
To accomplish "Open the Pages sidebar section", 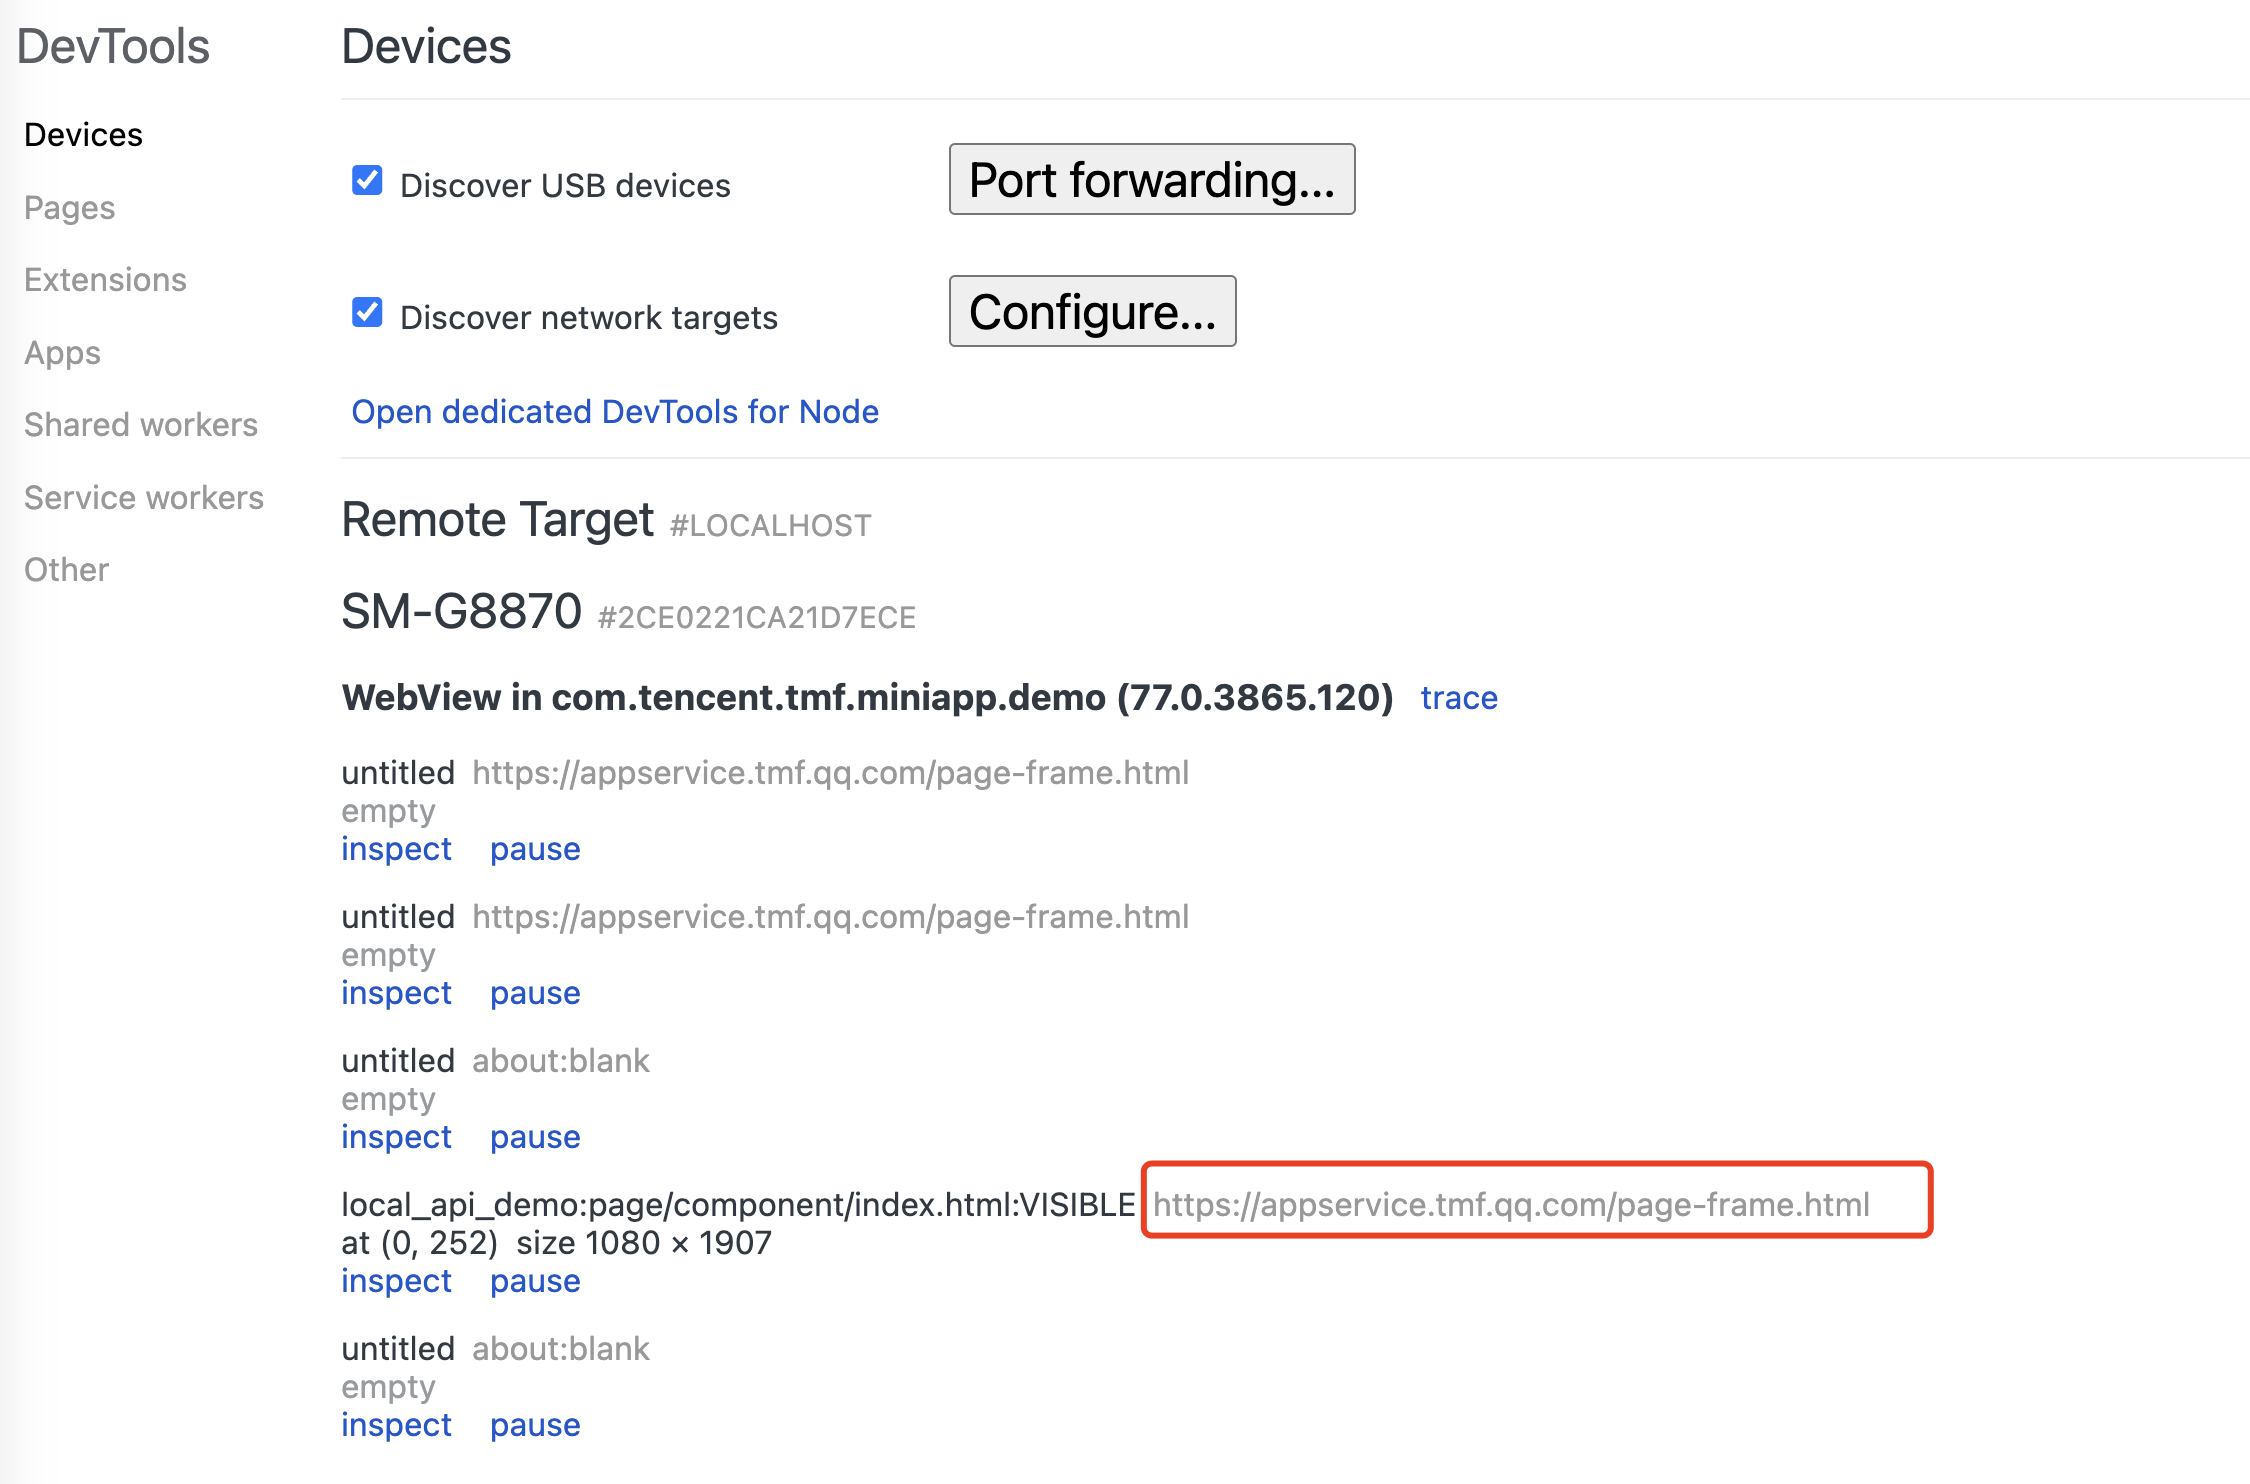I will pos(69,208).
